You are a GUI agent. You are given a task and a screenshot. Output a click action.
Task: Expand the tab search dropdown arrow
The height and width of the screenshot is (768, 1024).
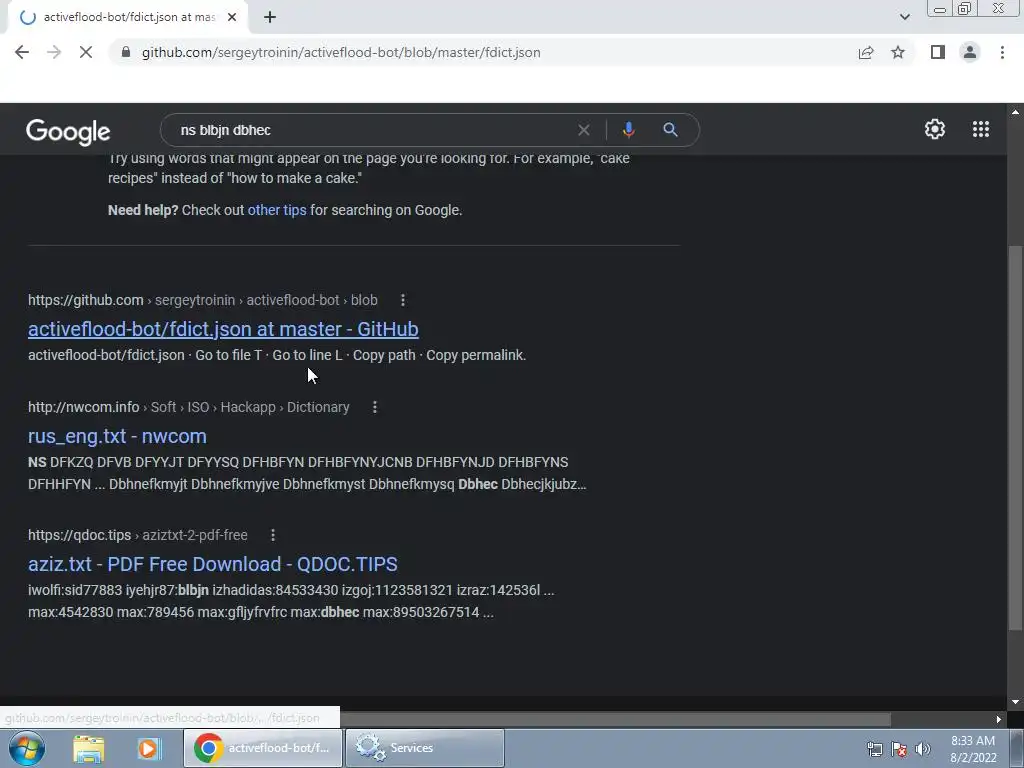coord(904,17)
